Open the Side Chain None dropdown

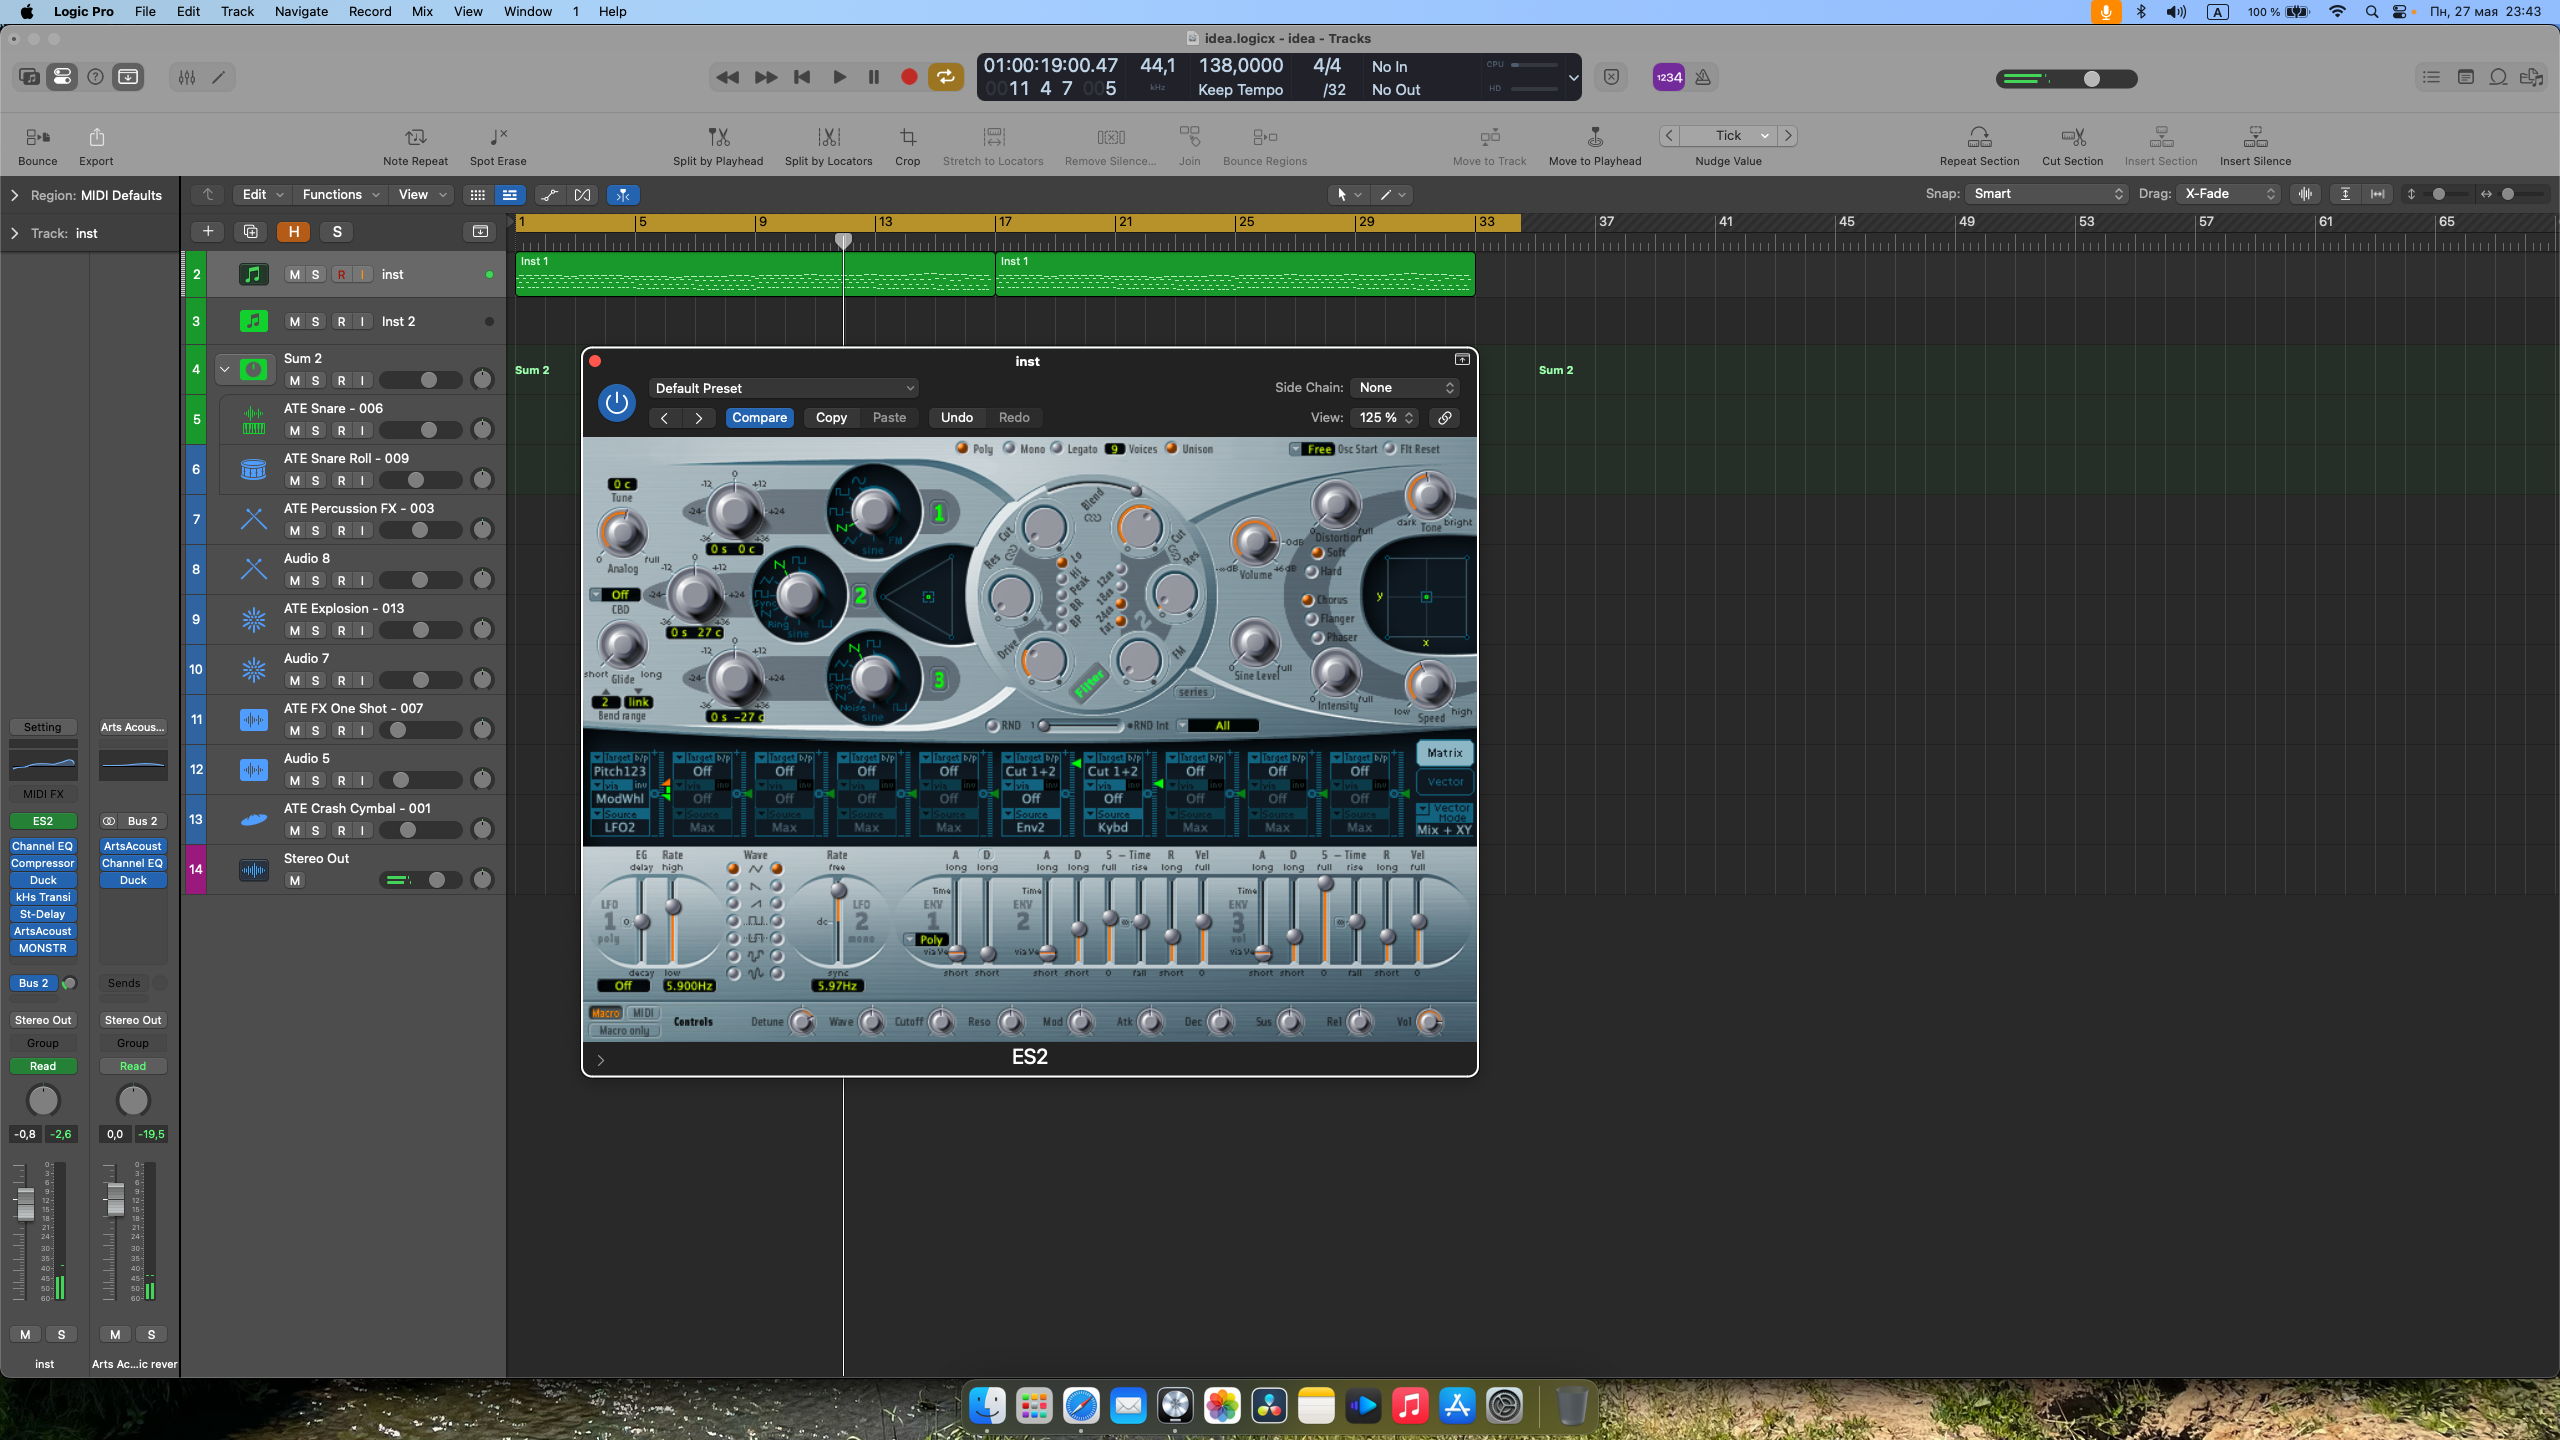[1405, 388]
